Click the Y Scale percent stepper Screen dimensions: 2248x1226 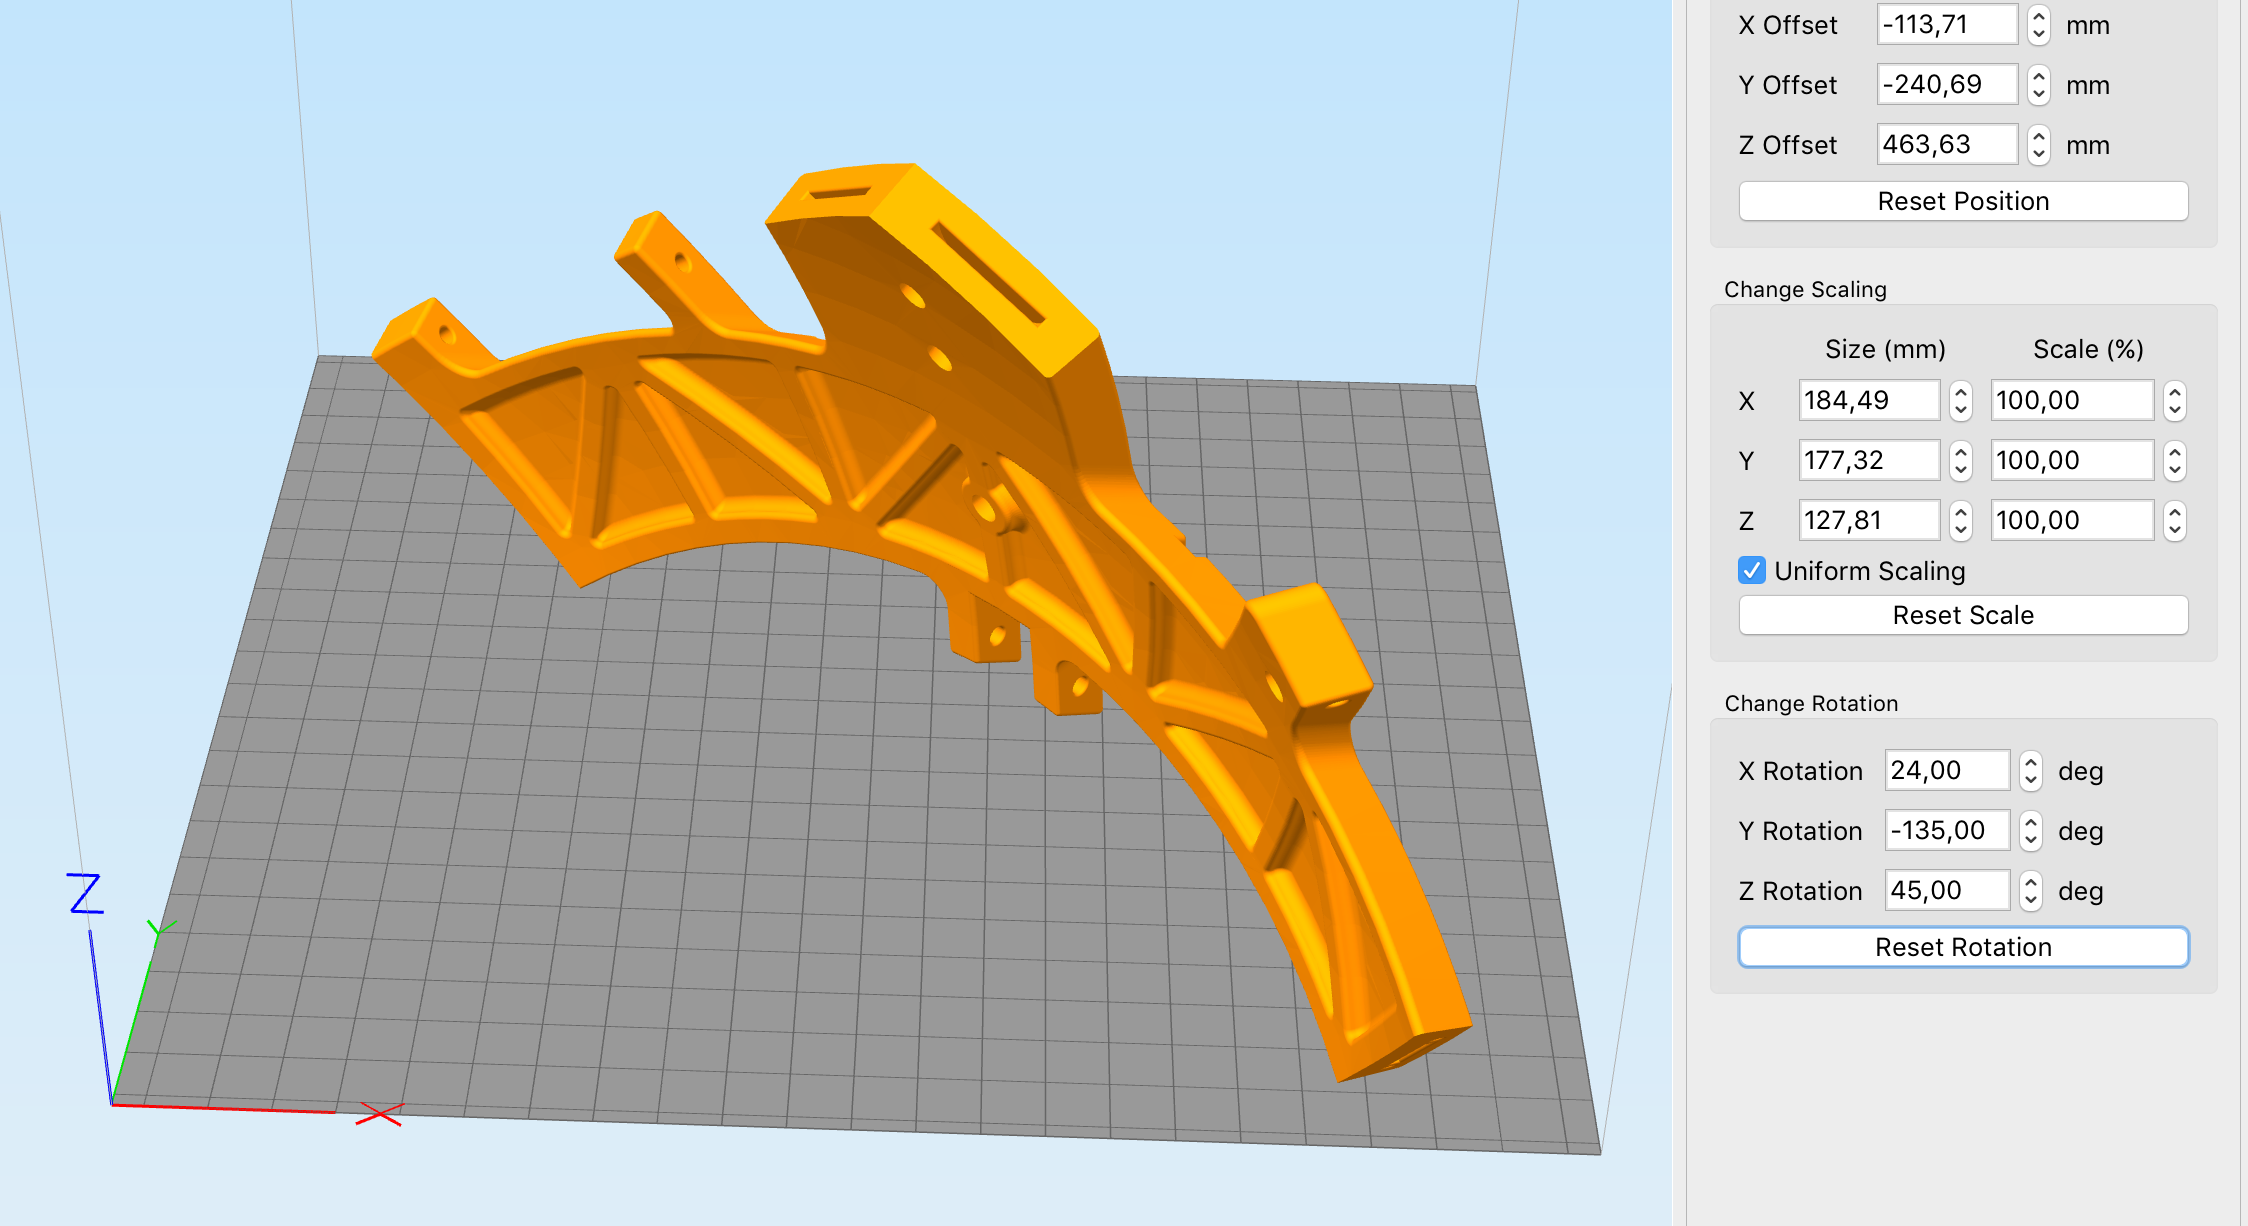coord(2175,461)
